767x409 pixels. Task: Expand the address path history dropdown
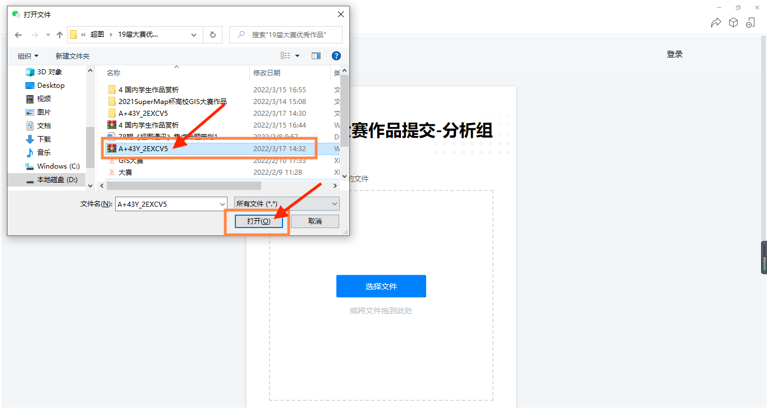tap(193, 35)
